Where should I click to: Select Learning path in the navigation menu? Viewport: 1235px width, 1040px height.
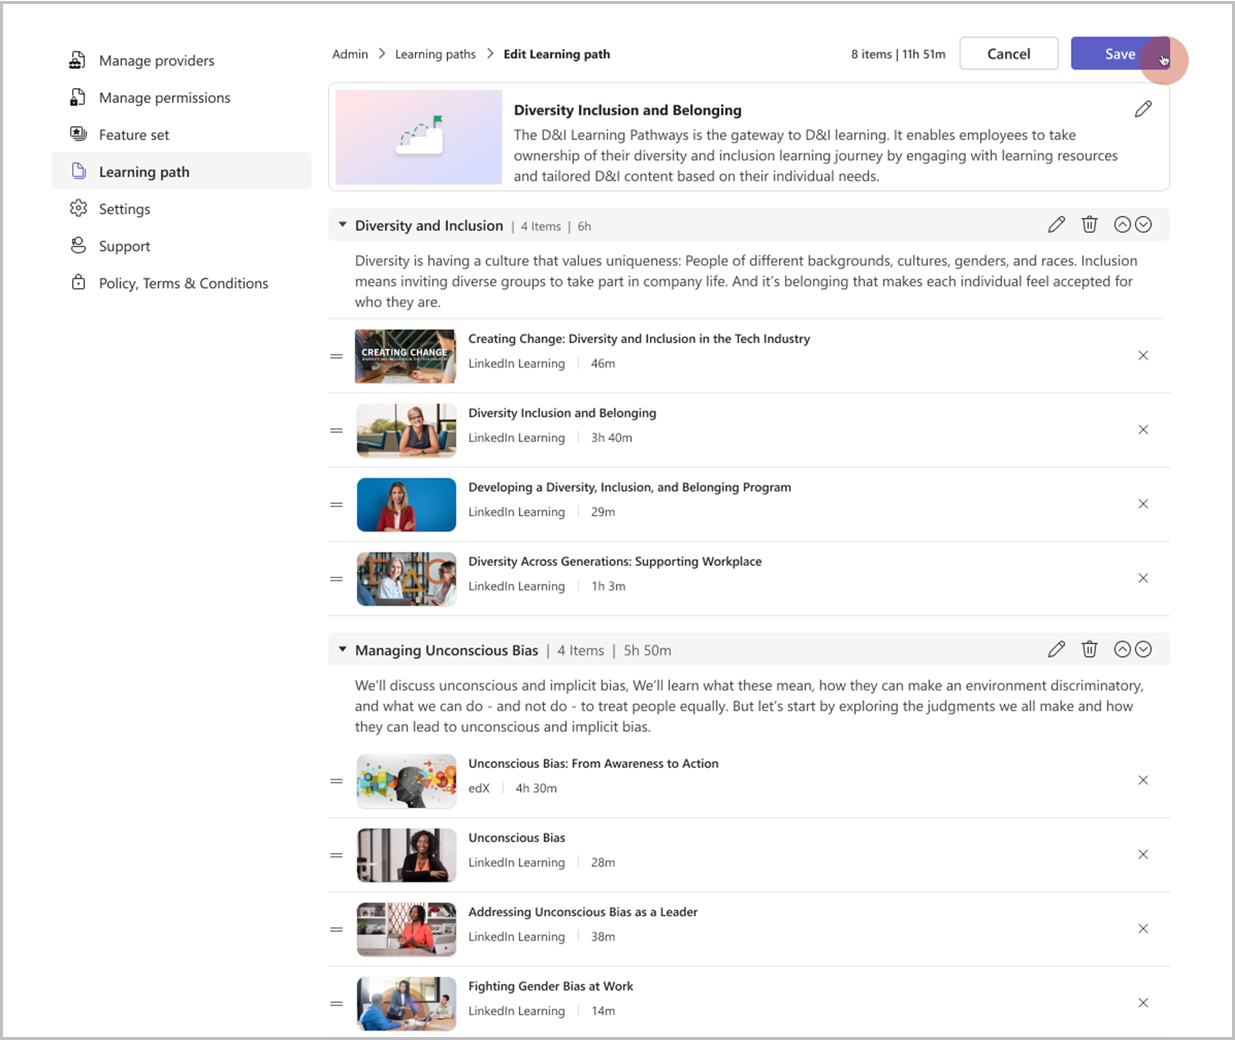point(143,171)
